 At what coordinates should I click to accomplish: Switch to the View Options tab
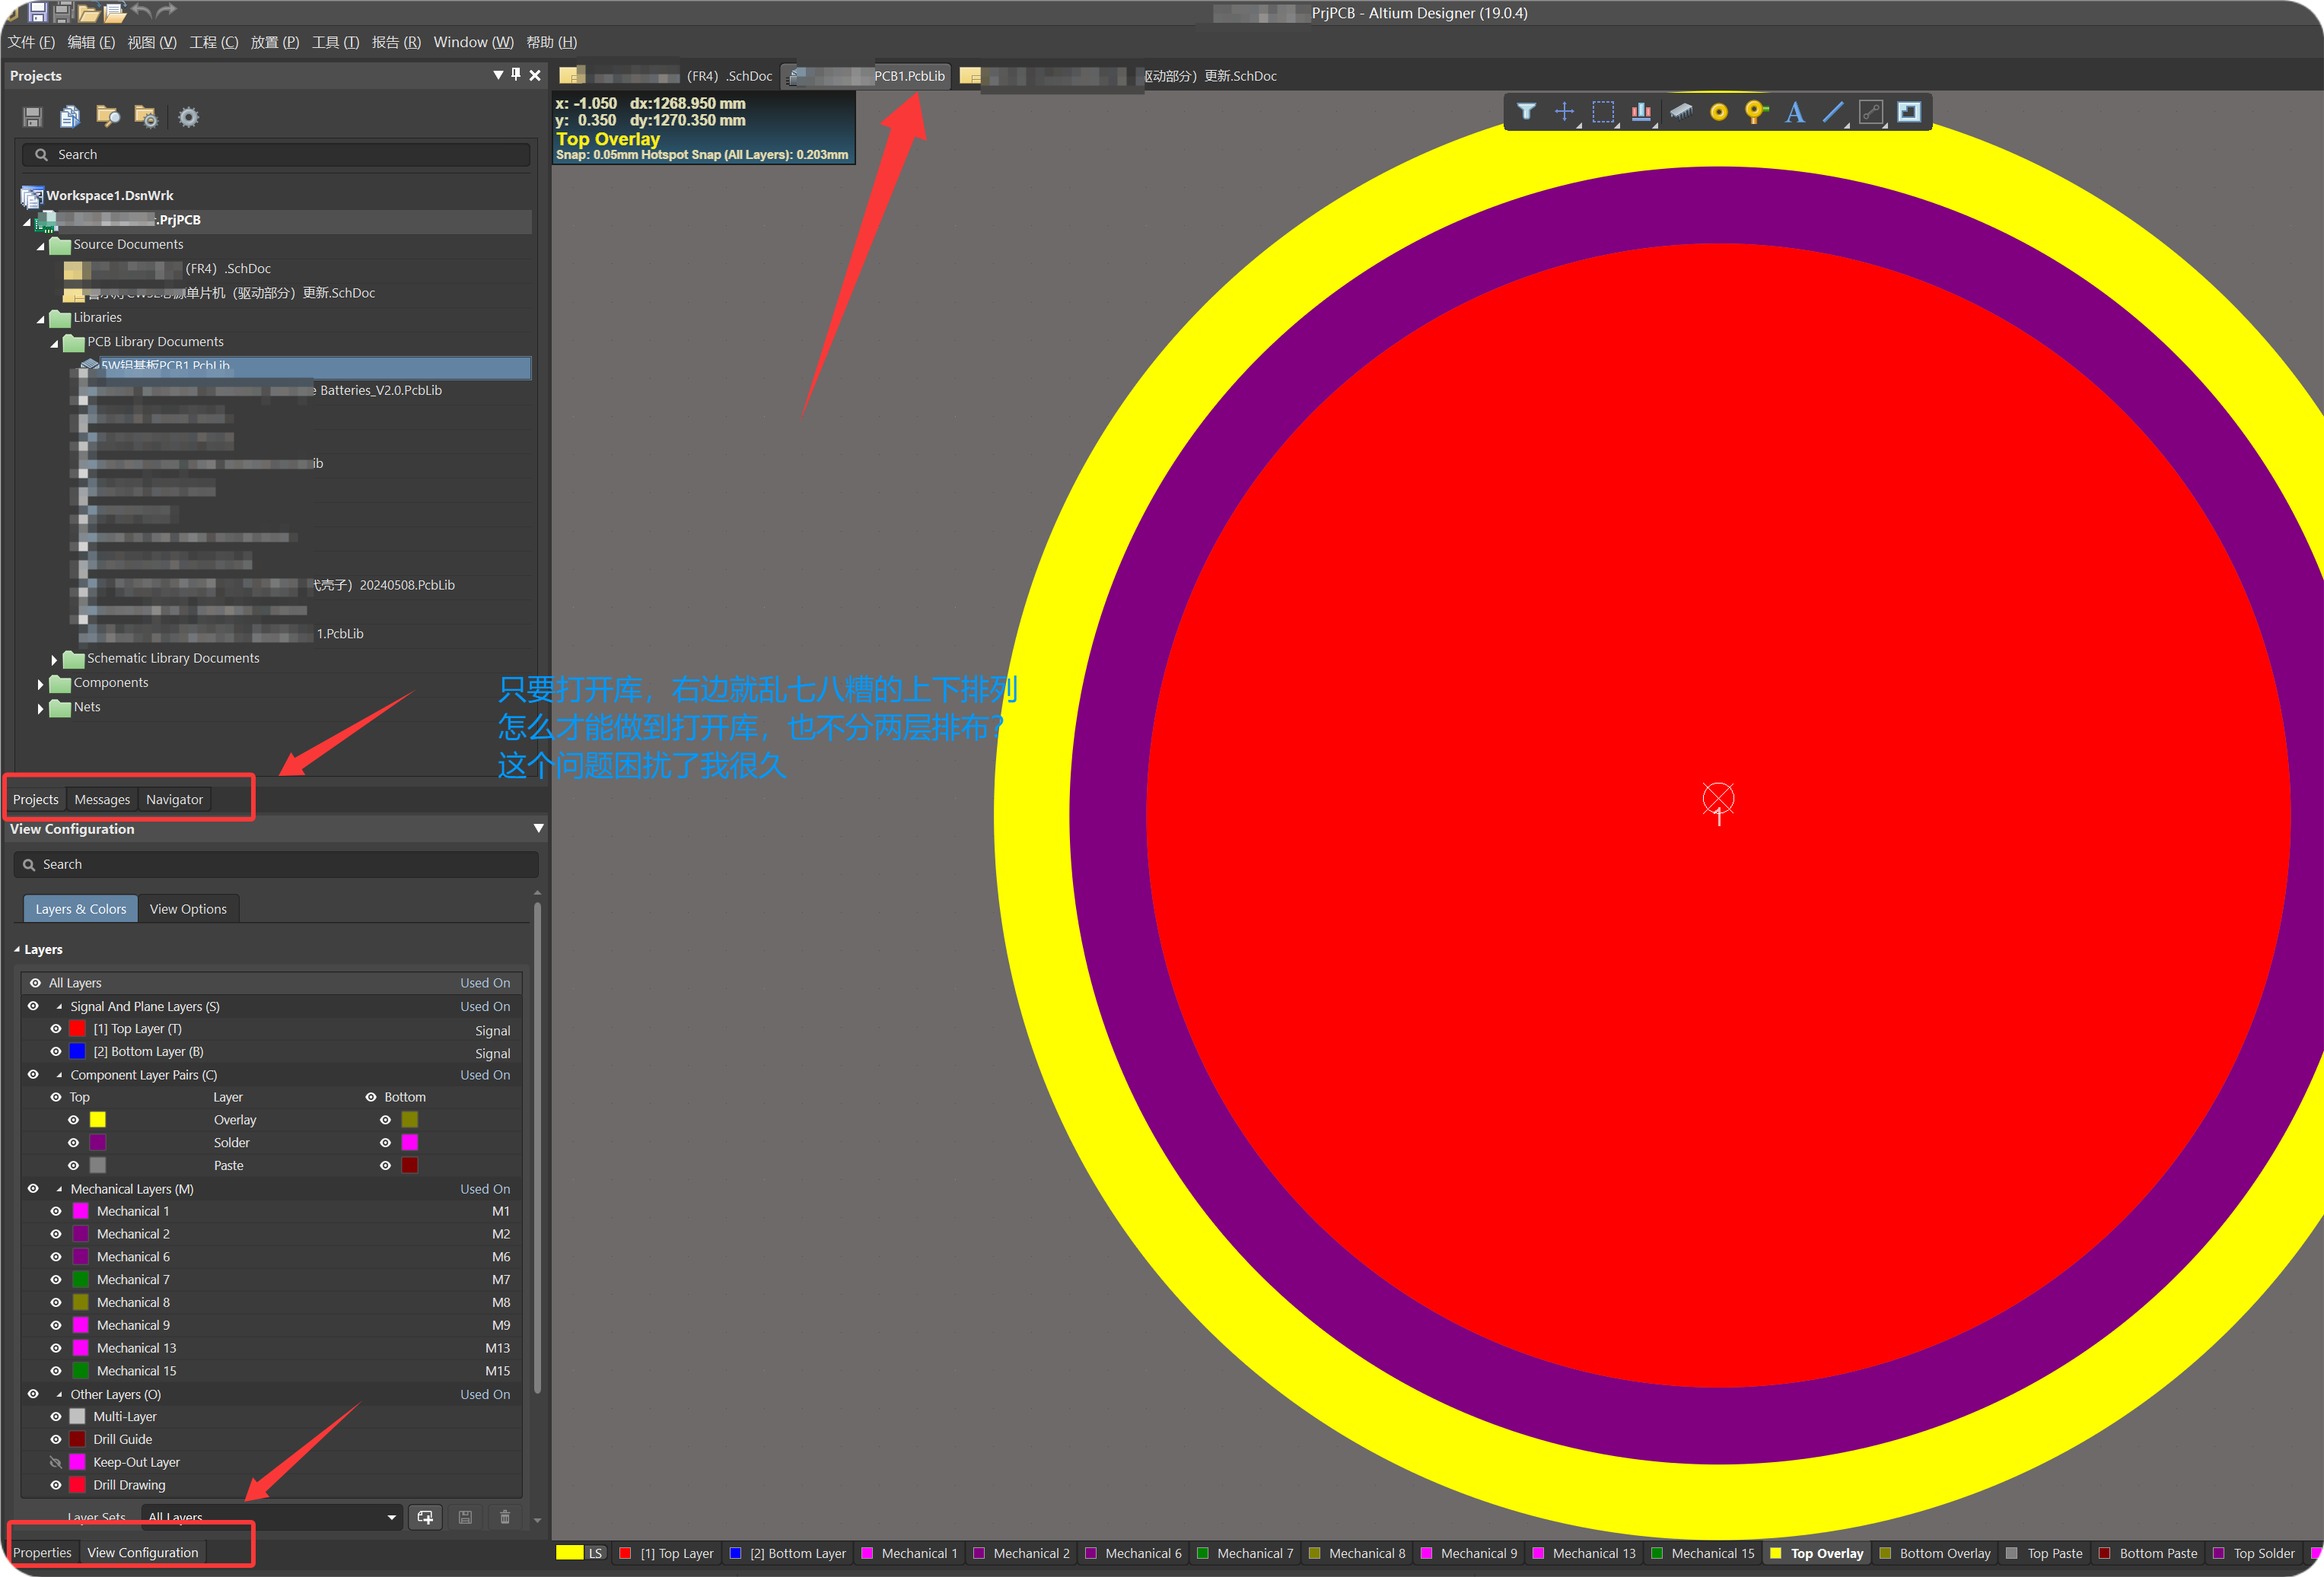click(188, 909)
